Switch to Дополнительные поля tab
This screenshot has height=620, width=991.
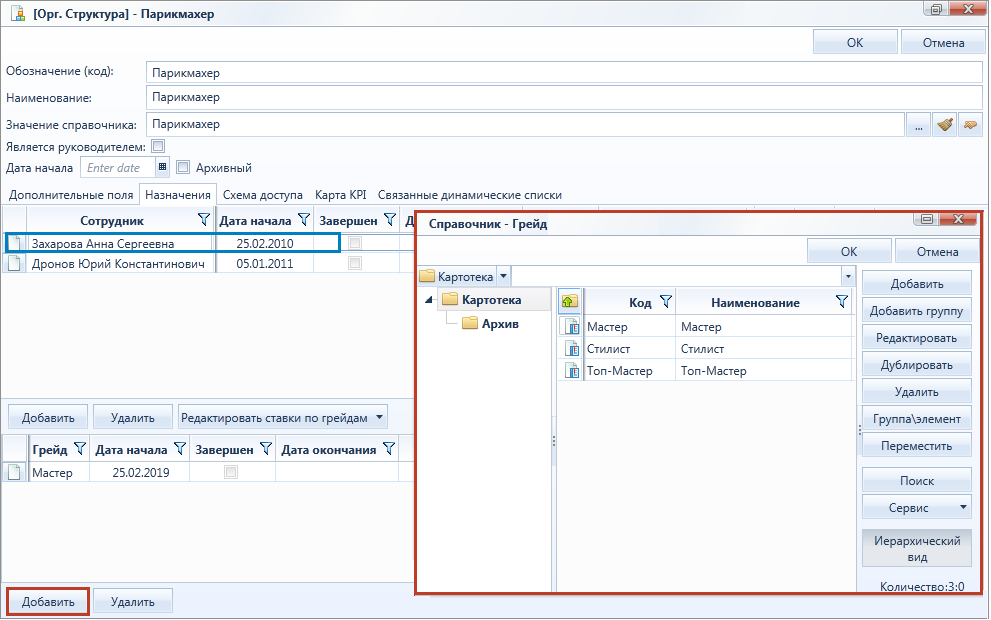(71, 195)
